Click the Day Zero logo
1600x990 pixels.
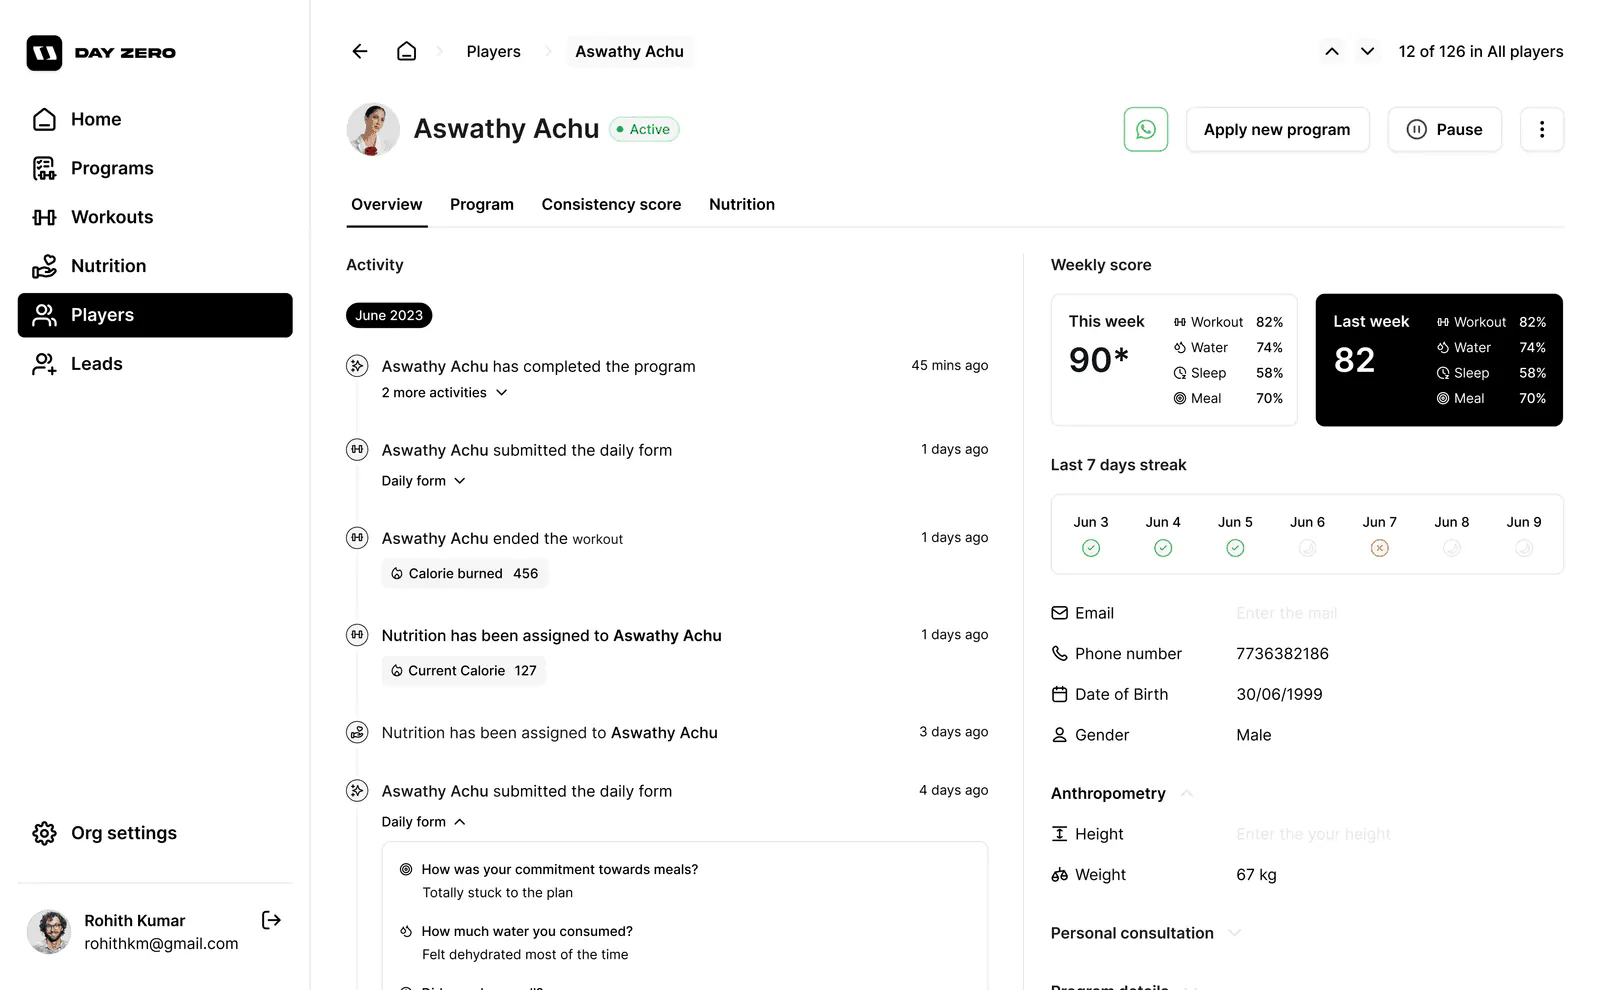(x=101, y=53)
